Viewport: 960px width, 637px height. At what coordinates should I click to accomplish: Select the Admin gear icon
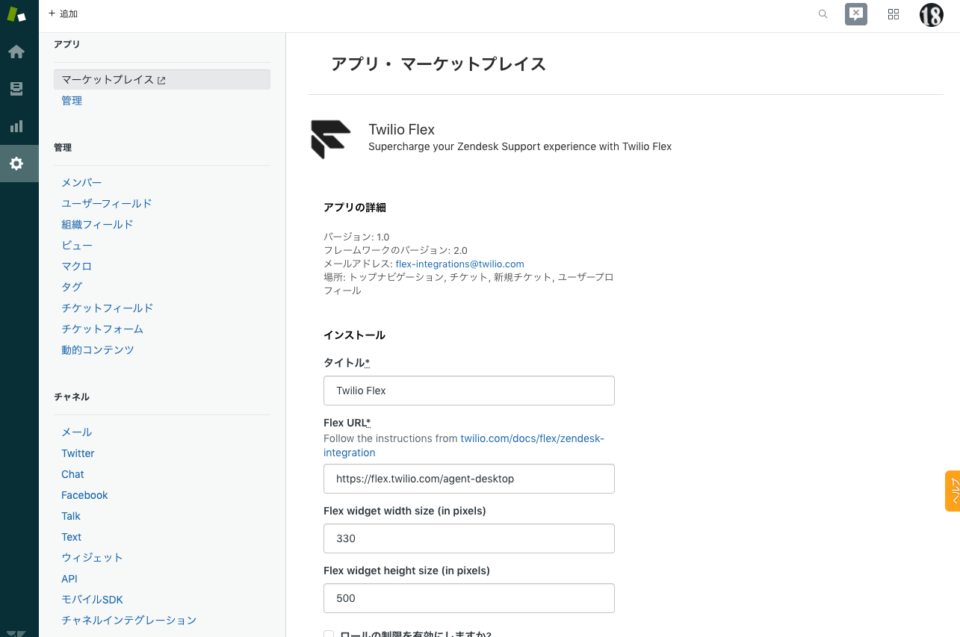[15, 163]
